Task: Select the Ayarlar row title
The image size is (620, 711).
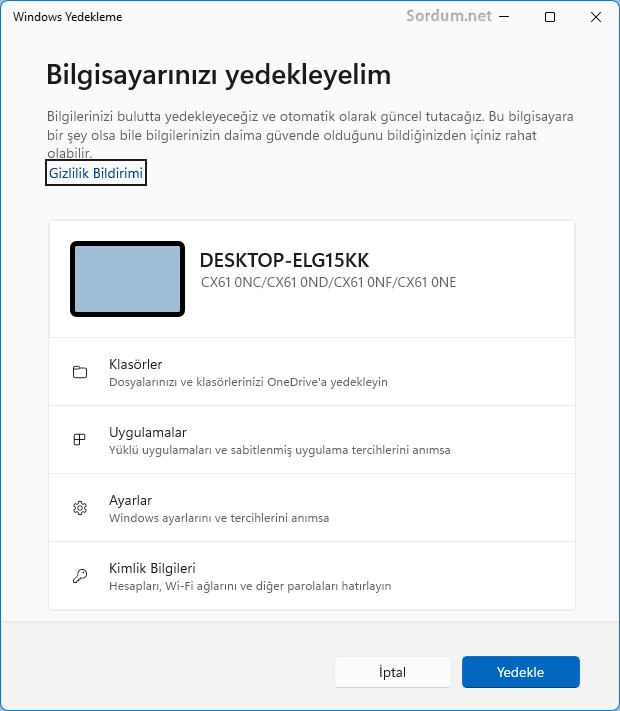Action: (x=130, y=500)
